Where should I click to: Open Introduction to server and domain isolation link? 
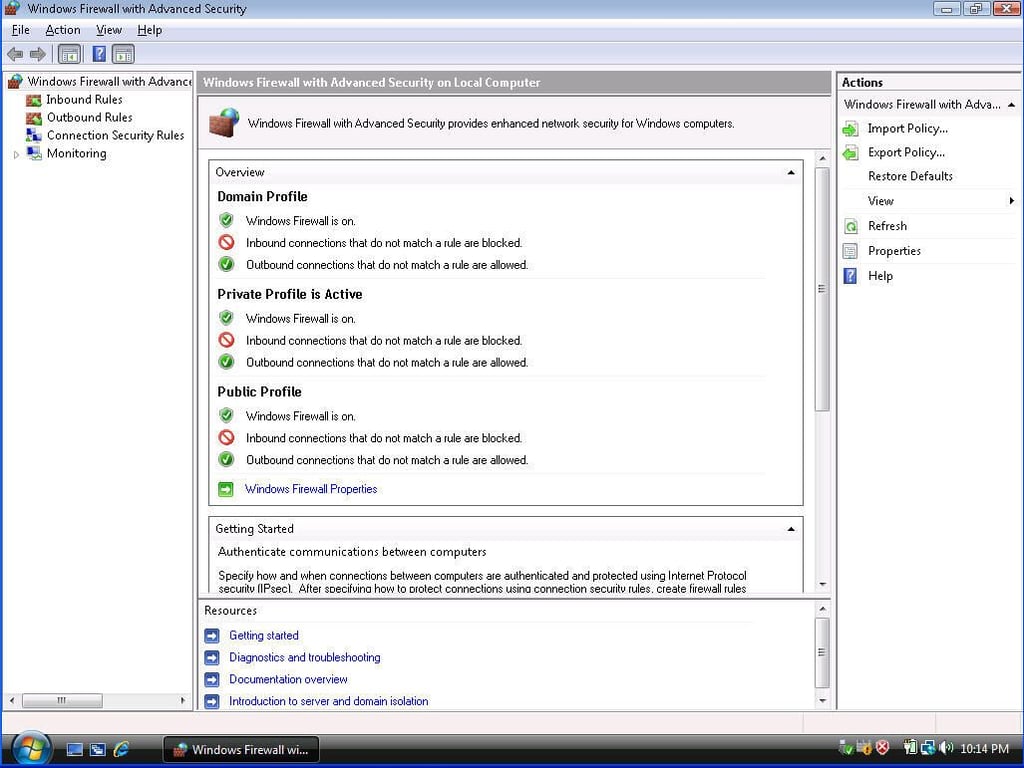[x=328, y=701]
